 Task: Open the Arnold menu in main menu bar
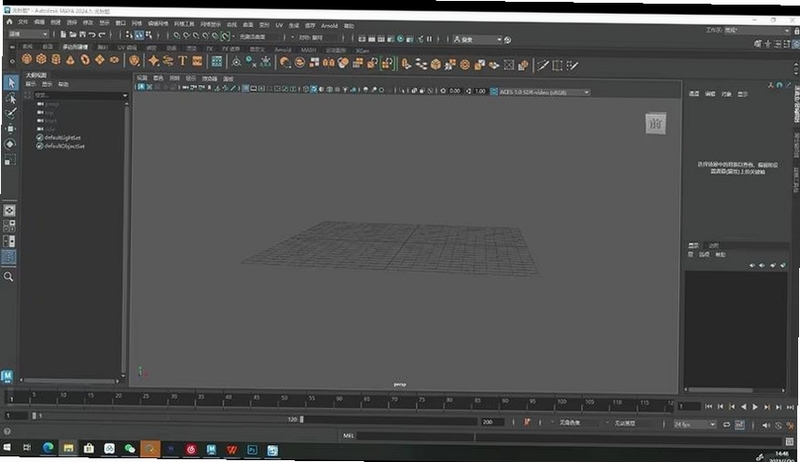329,25
